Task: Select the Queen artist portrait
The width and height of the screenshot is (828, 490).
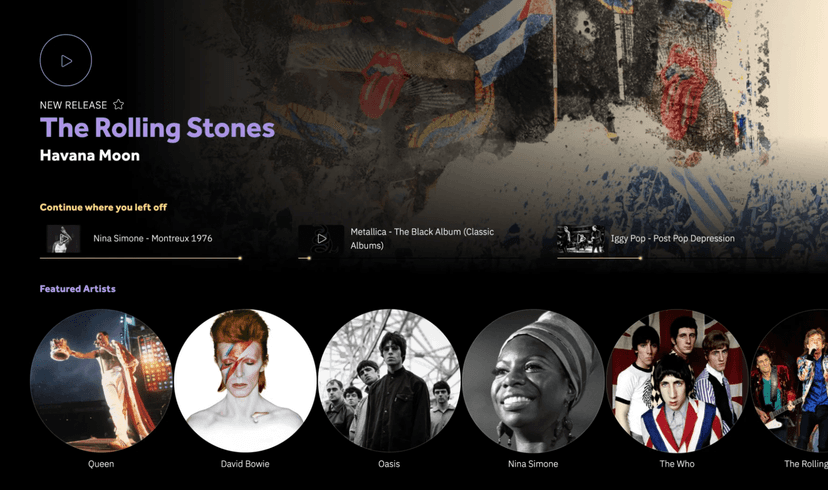Action: [x=101, y=381]
